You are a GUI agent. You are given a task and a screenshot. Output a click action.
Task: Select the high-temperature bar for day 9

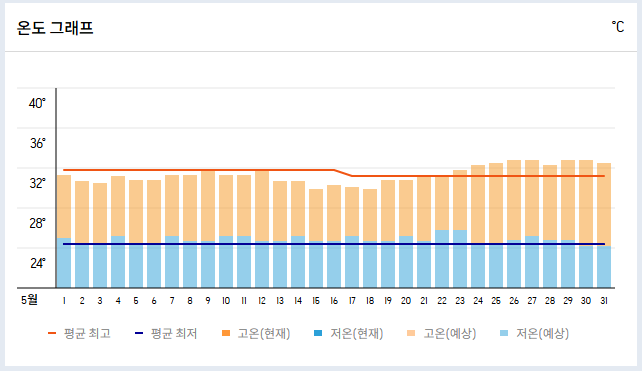pos(208,206)
